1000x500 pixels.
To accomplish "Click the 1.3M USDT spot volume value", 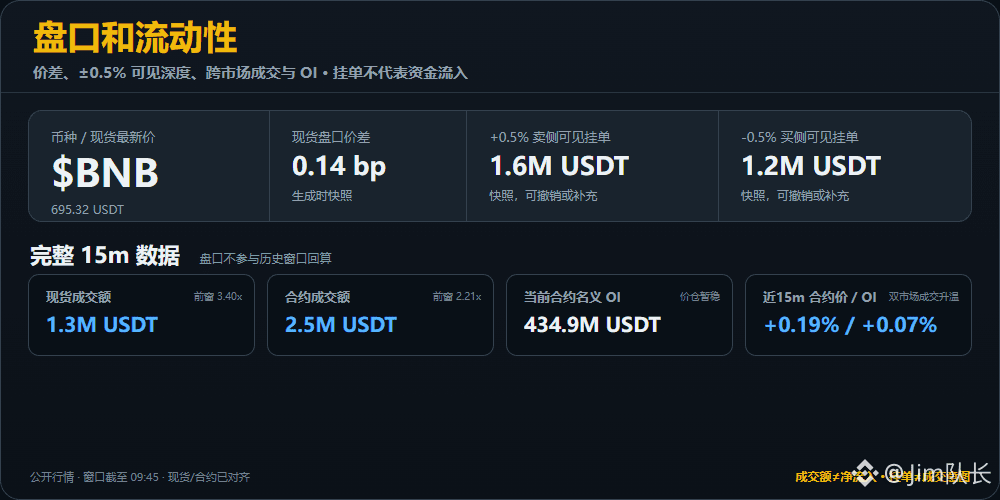I will [x=102, y=325].
